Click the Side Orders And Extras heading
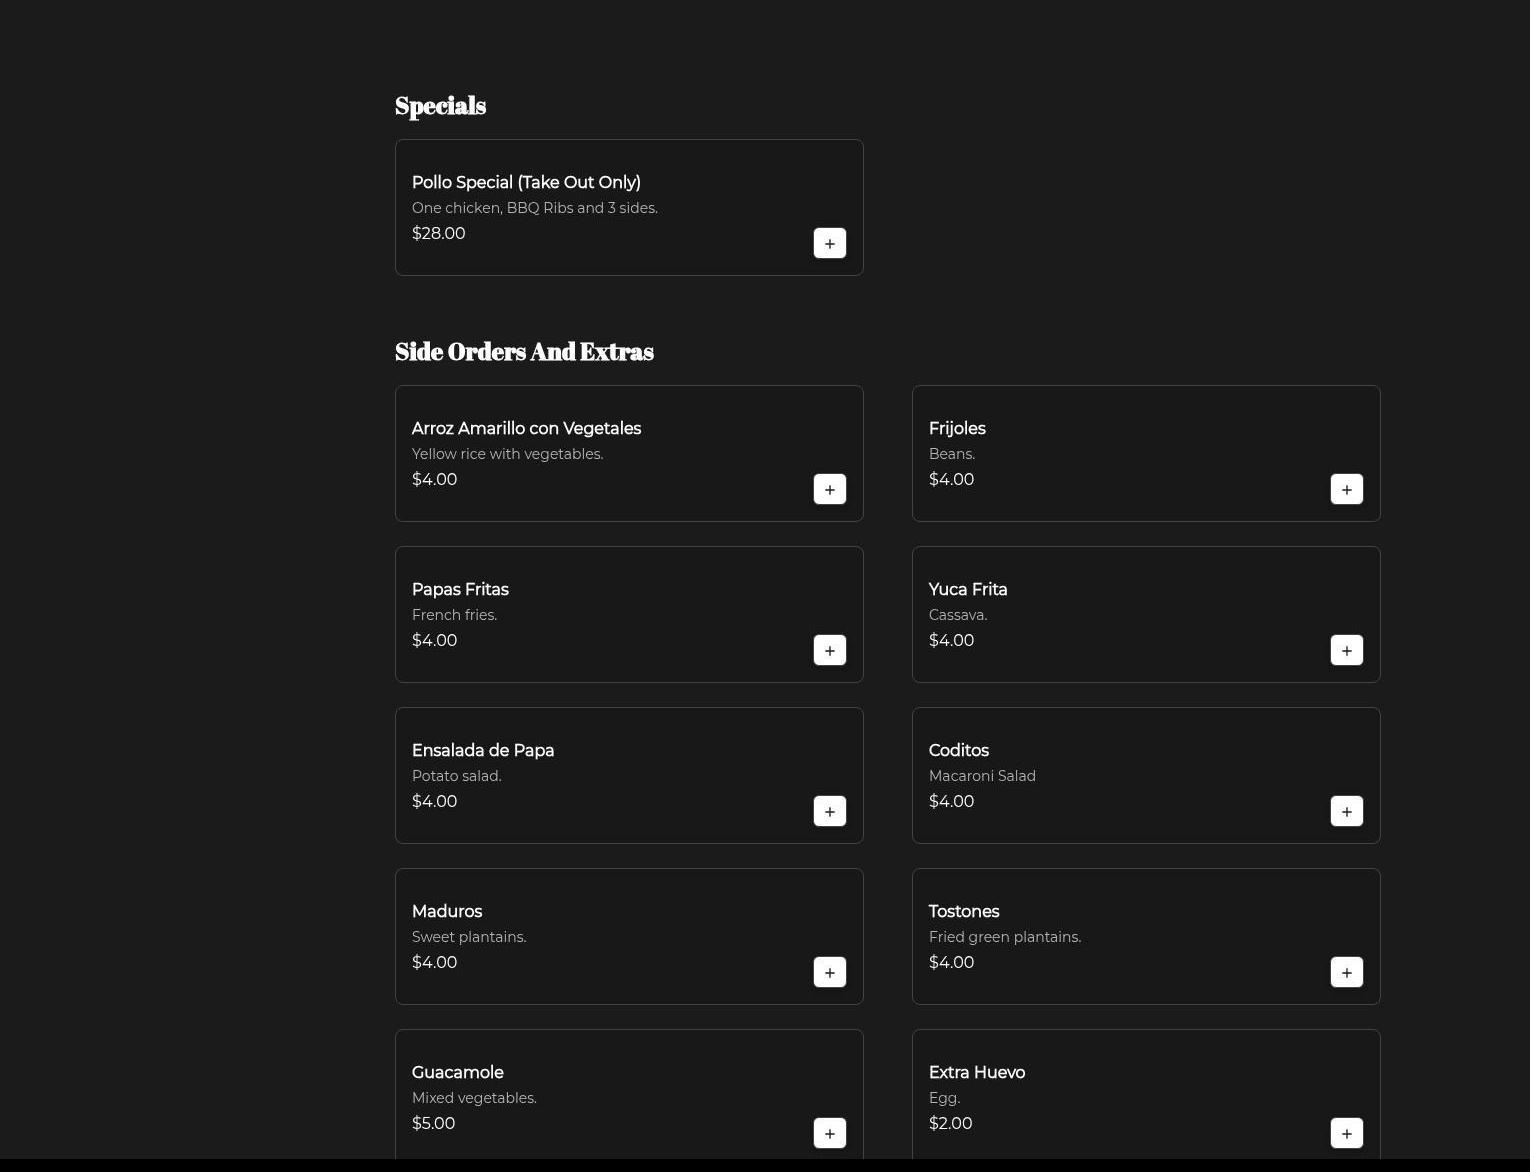1530x1172 pixels. 524,351
